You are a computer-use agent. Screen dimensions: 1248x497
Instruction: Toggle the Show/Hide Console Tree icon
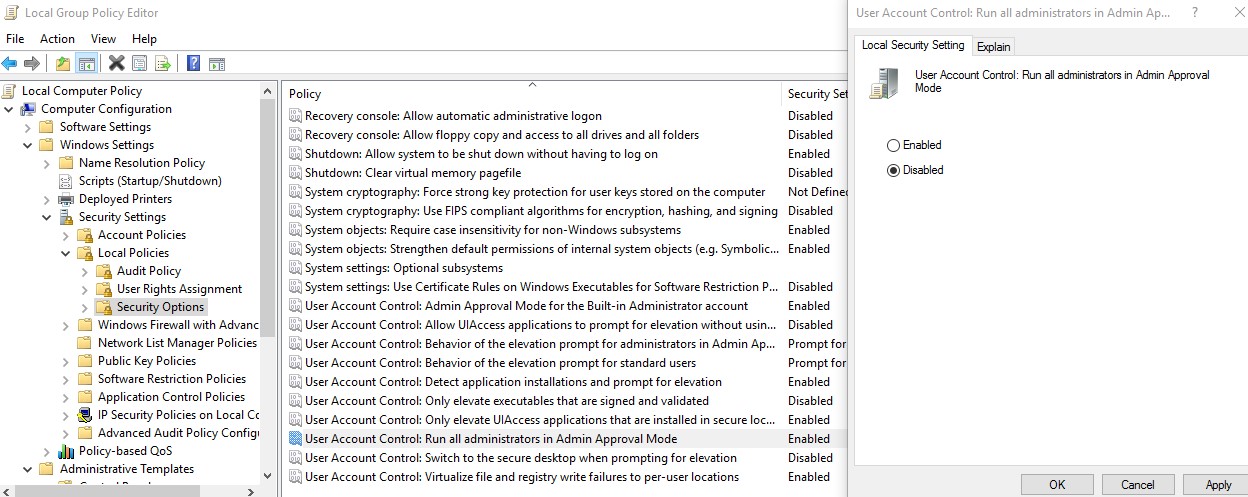coord(87,64)
